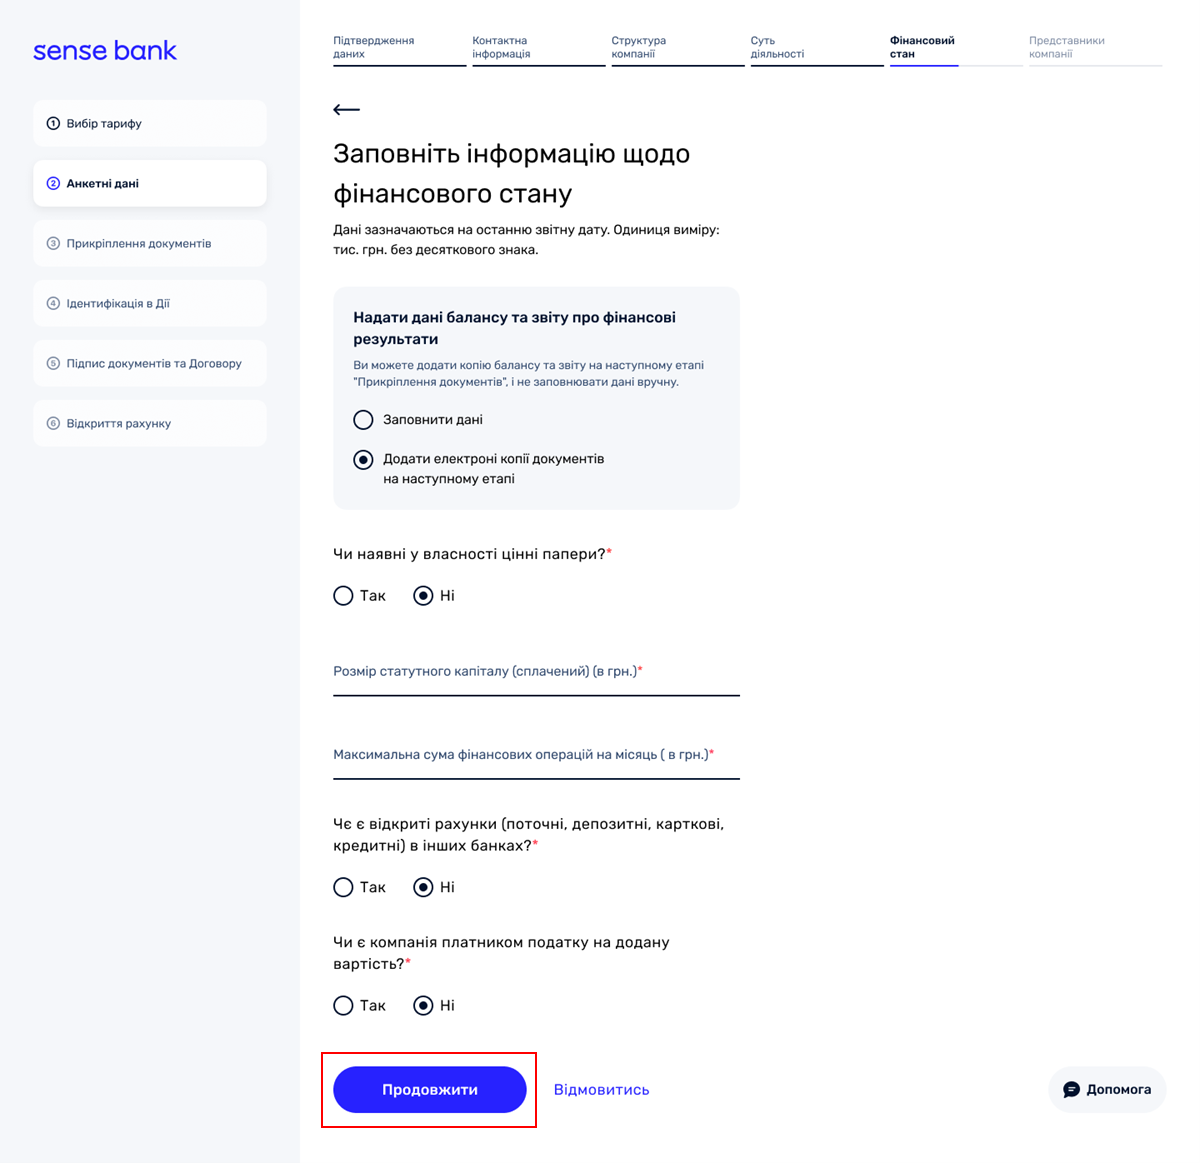Viewport: 1200px width, 1163px height.
Task: Click the sense bank logo
Action: 105,51
